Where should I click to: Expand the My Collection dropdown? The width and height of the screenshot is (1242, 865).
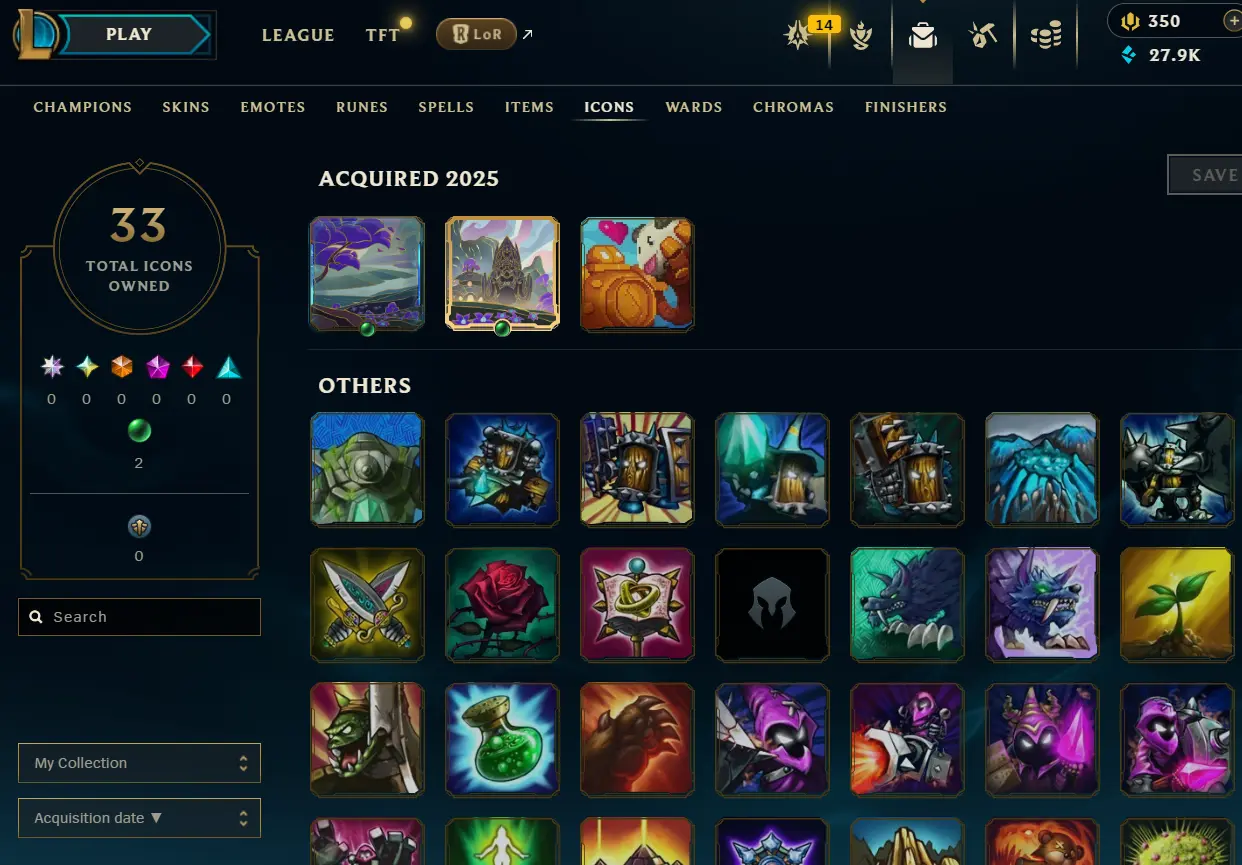139,763
